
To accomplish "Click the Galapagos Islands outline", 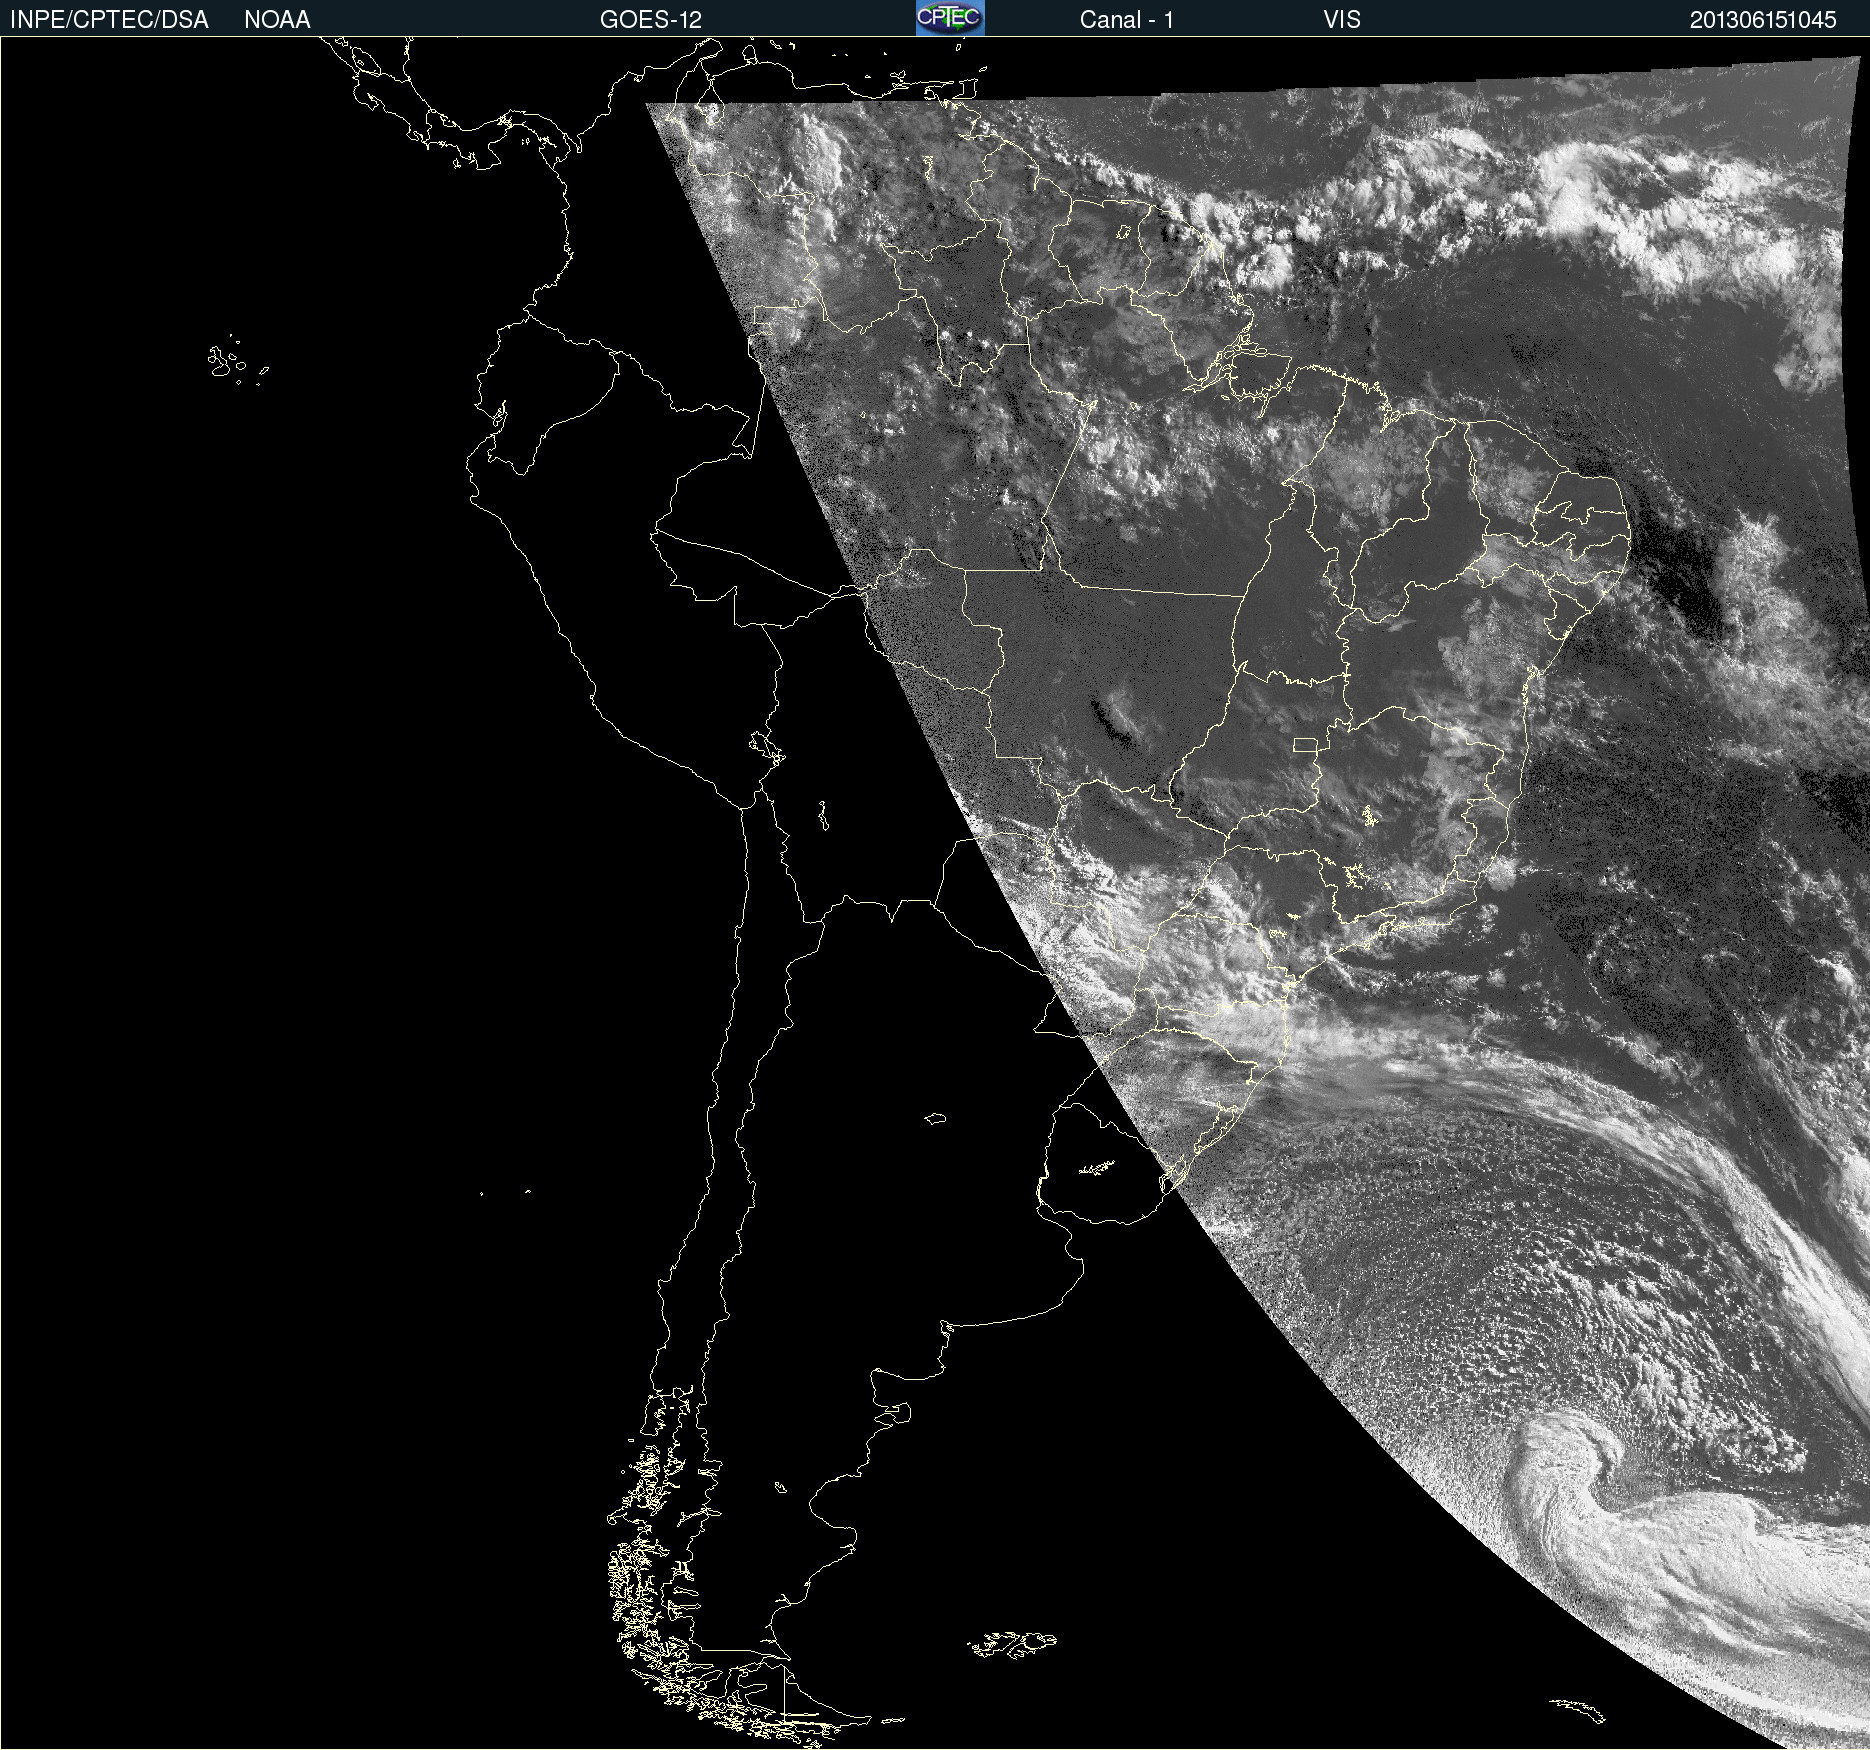I will coord(237,360).
